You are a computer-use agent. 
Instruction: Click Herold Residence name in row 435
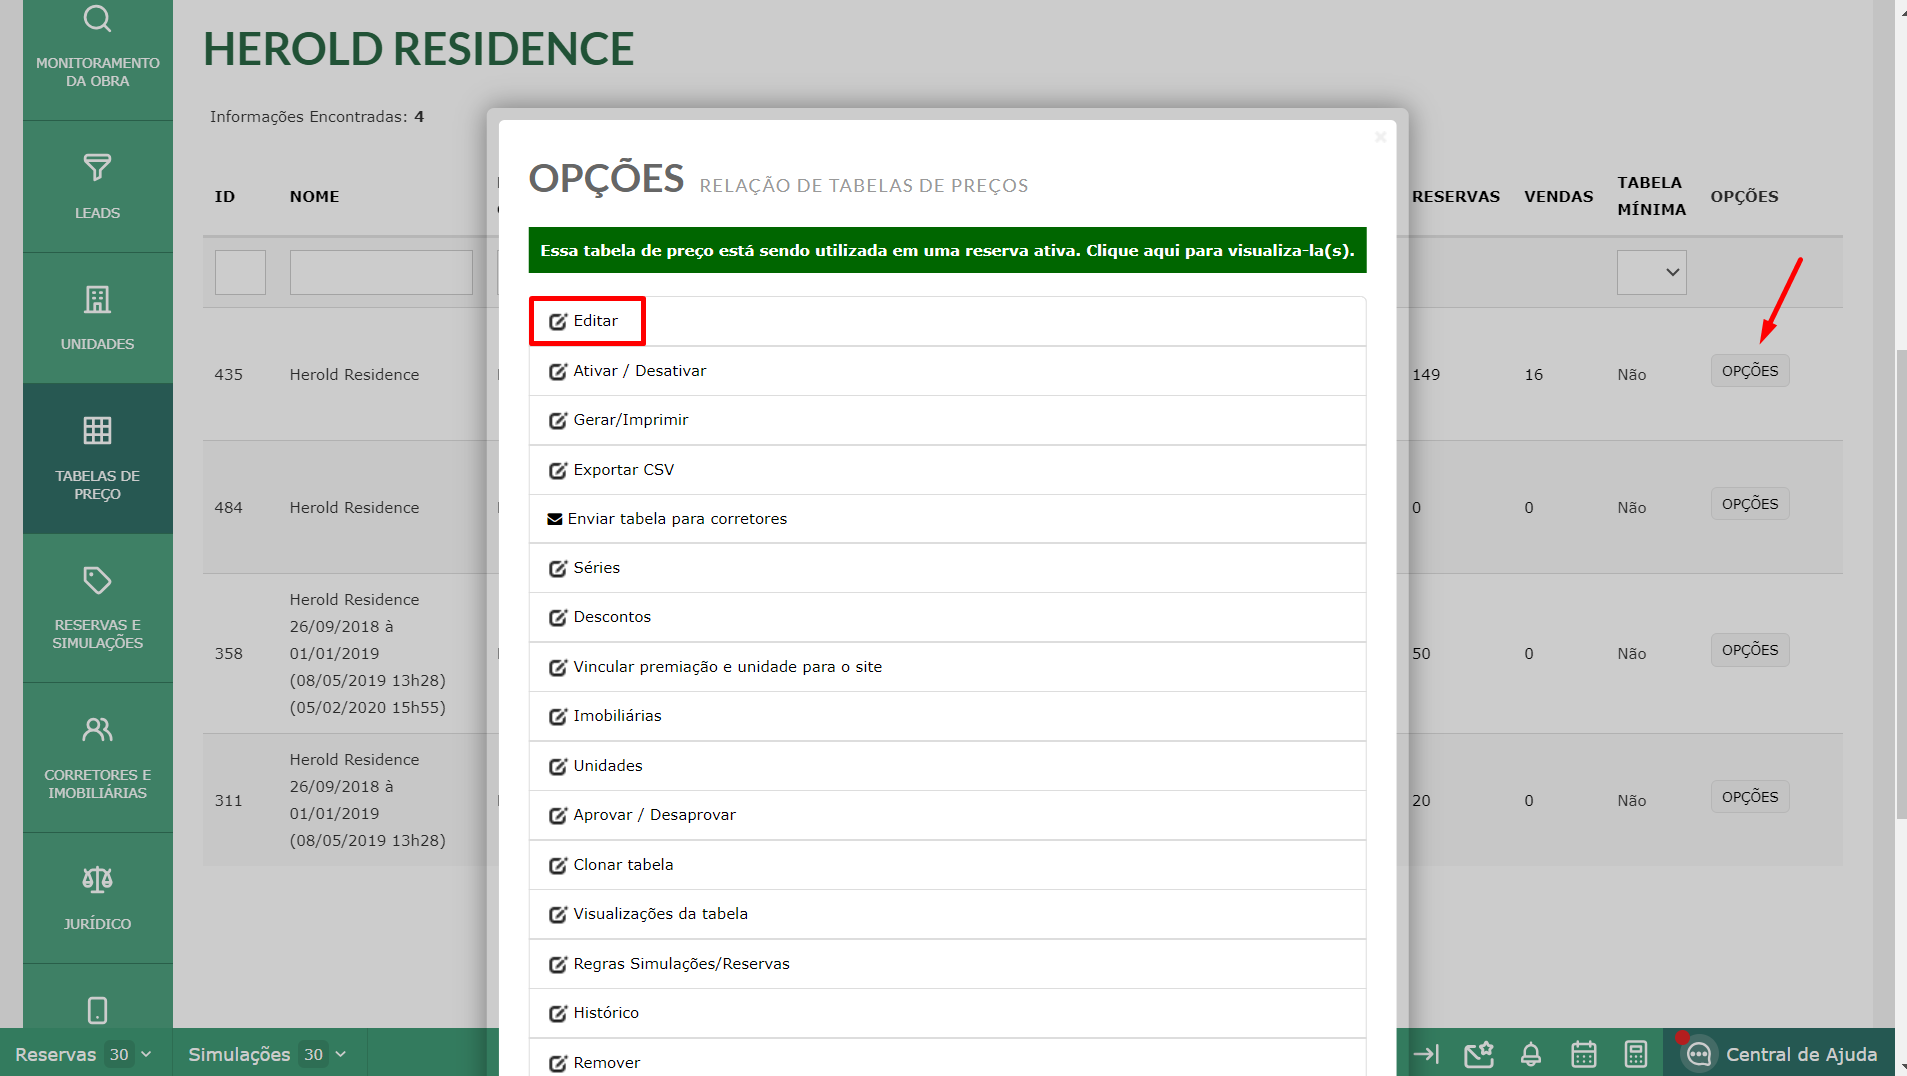click(354, 375)
